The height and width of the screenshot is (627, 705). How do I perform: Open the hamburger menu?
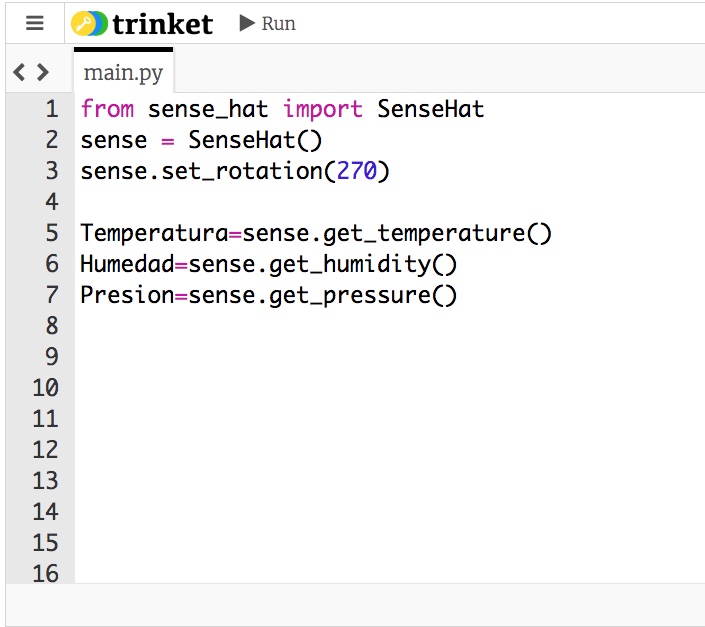[x=35, y=23]
